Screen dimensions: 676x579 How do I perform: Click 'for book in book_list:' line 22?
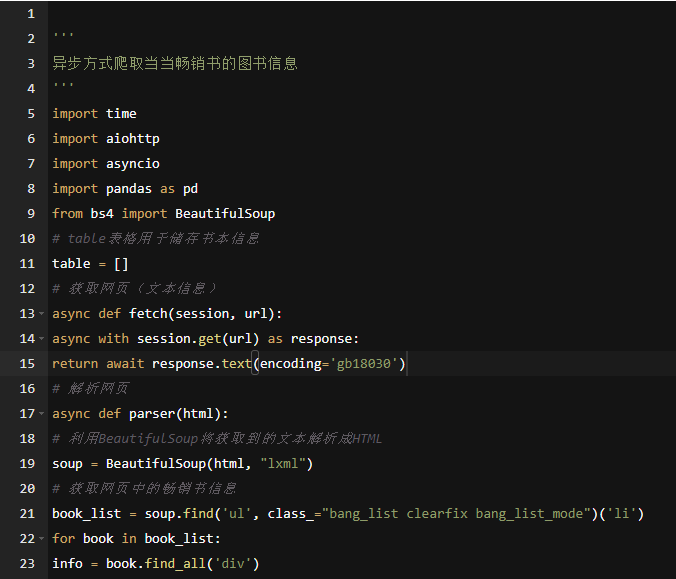(x=136, y=539)
